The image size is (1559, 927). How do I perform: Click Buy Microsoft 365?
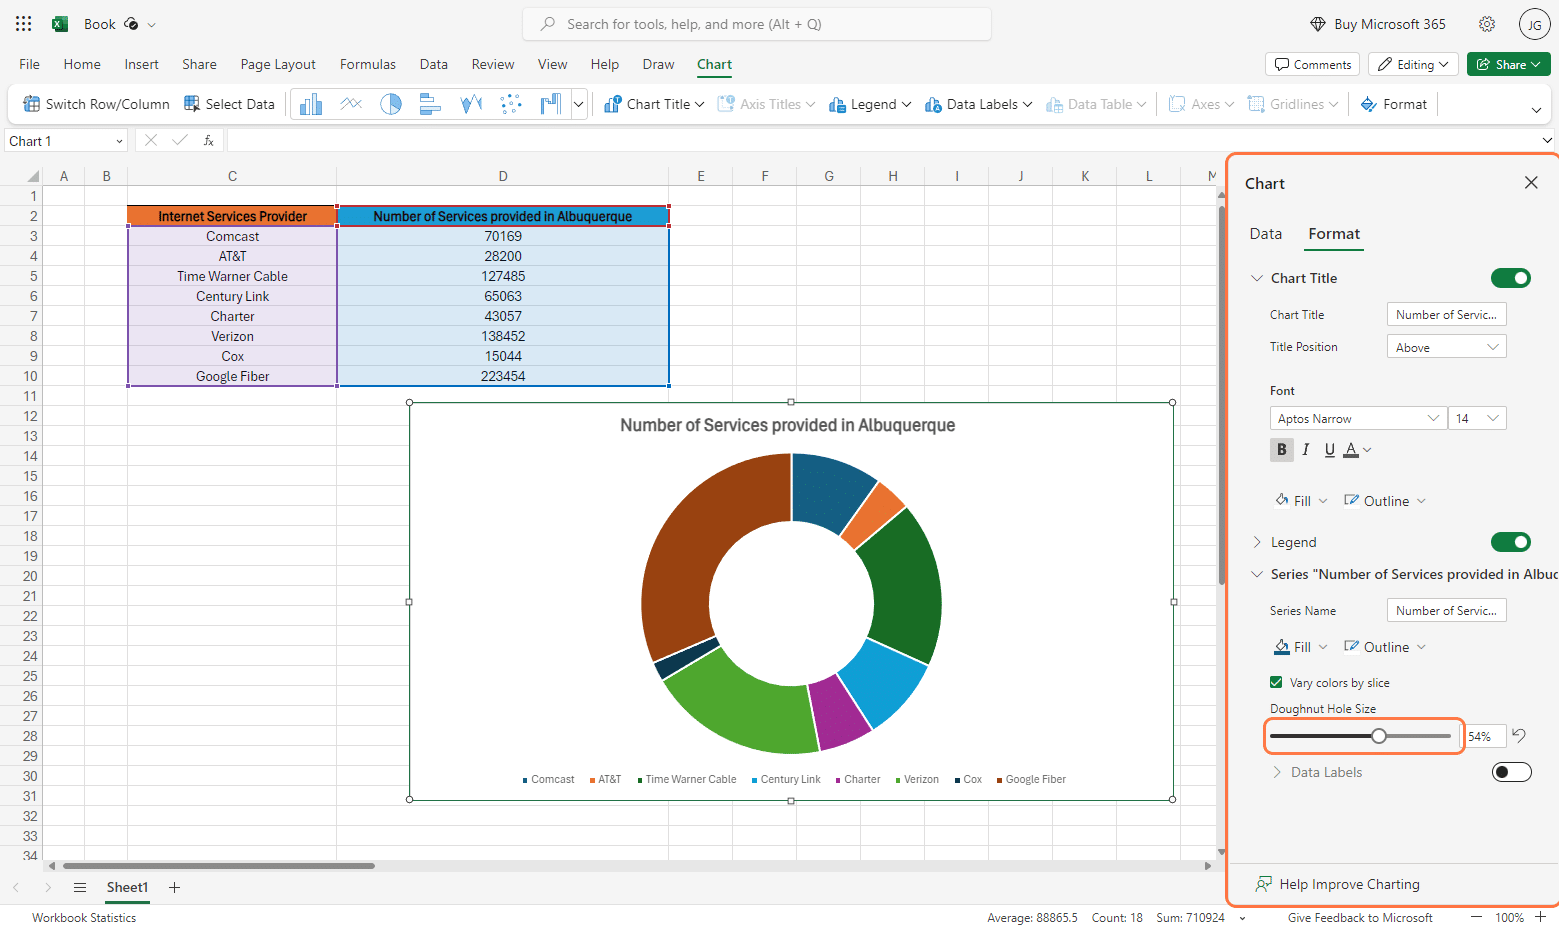[1378, 24]
